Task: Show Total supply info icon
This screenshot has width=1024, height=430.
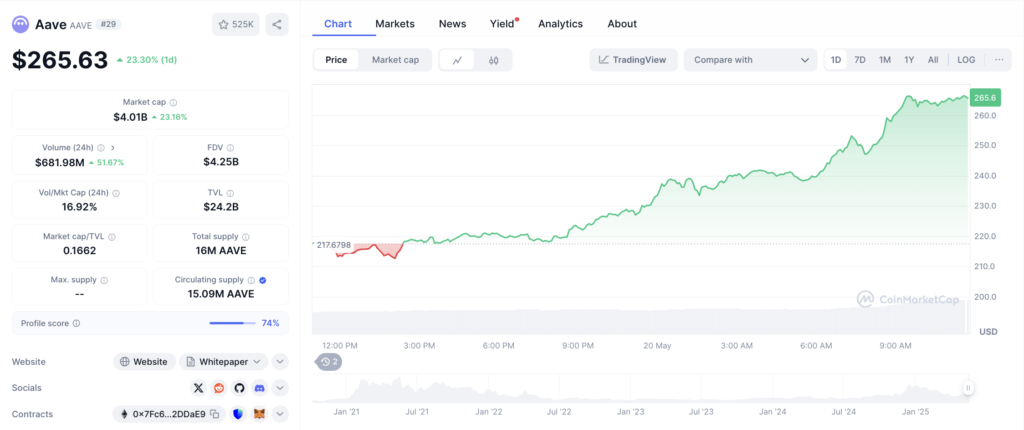Action: click(245, 237)
